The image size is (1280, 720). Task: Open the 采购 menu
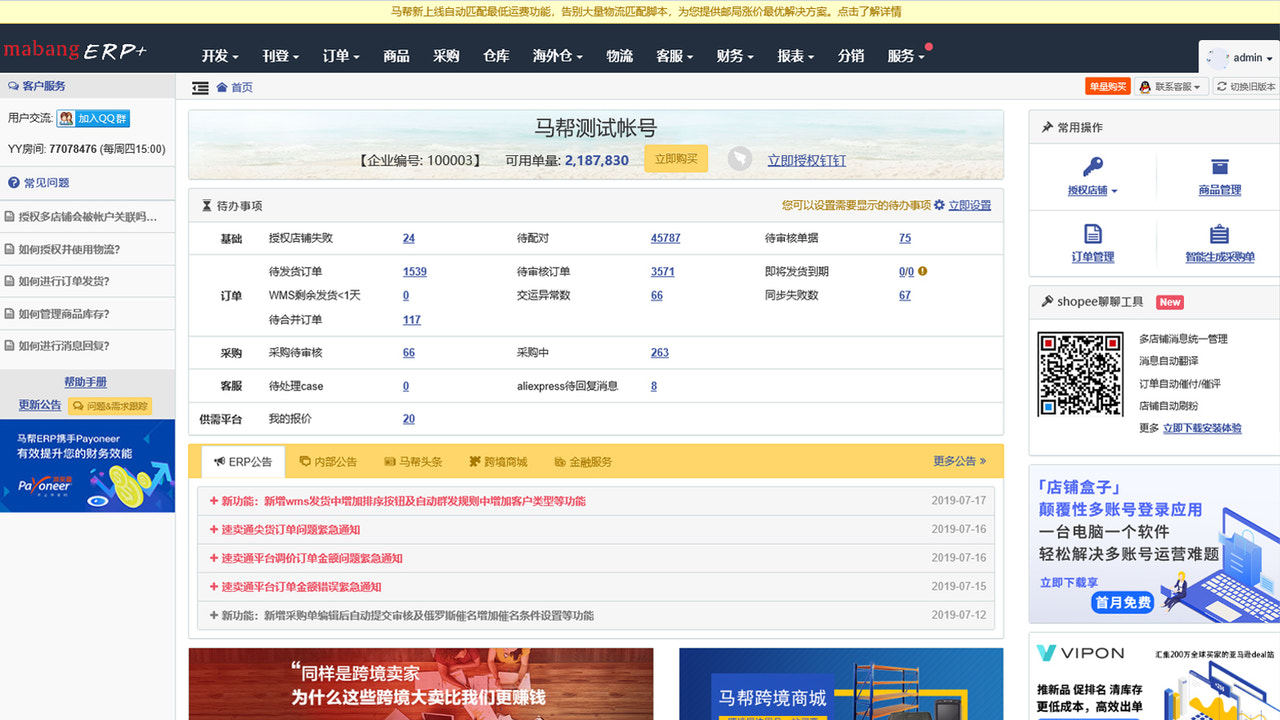tap(446, 56)
